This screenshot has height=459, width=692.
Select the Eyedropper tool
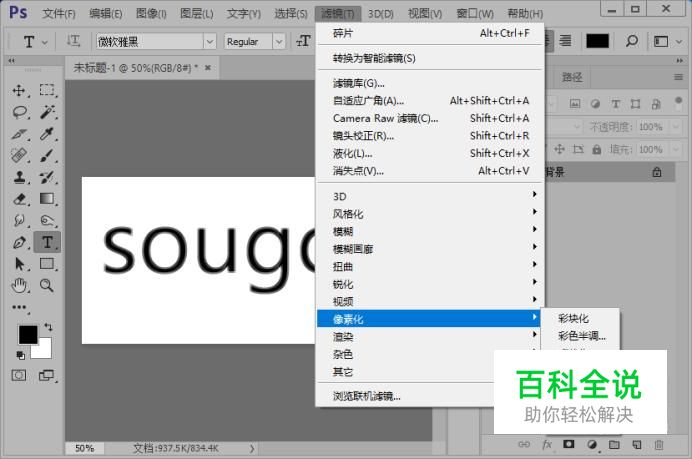[x=47, y=134]
